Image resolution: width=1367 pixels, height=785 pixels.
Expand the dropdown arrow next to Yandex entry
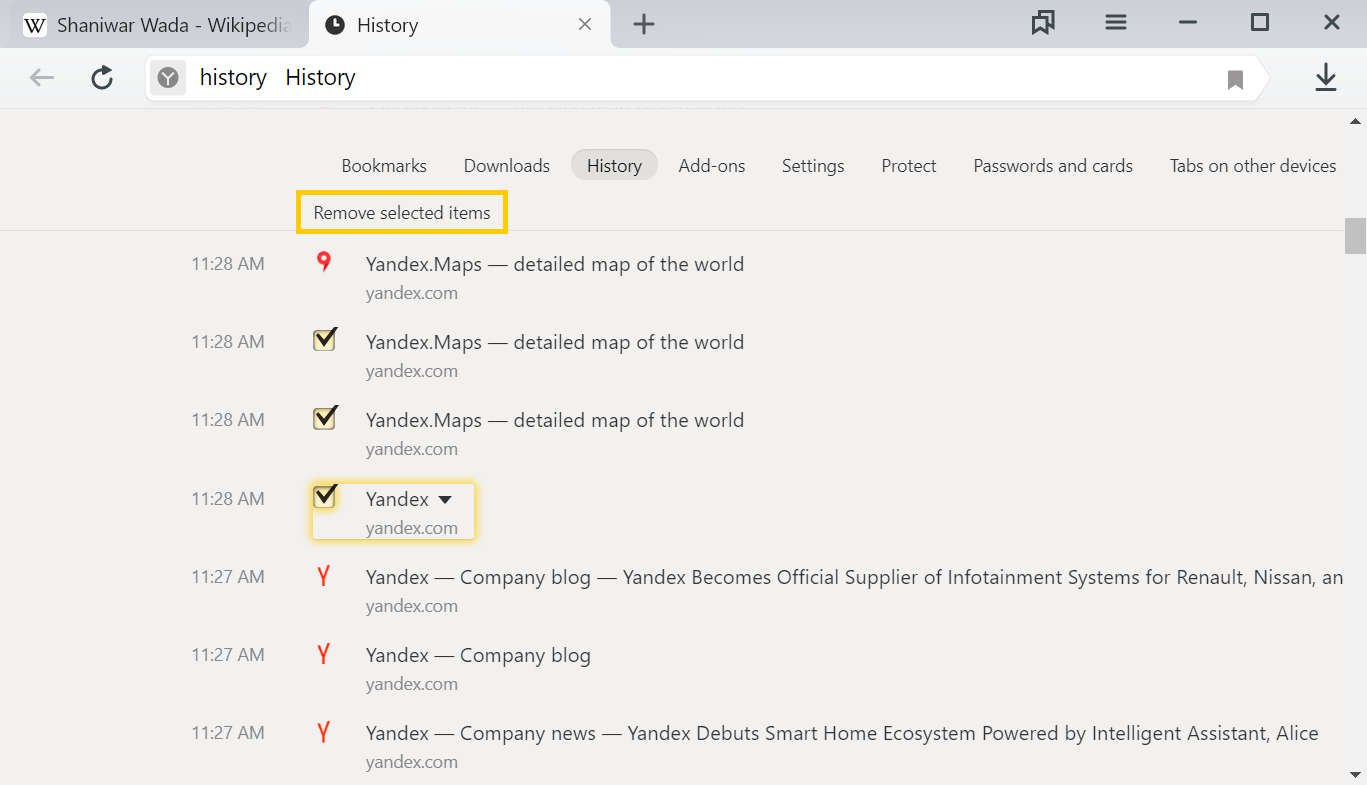[445, 499]
